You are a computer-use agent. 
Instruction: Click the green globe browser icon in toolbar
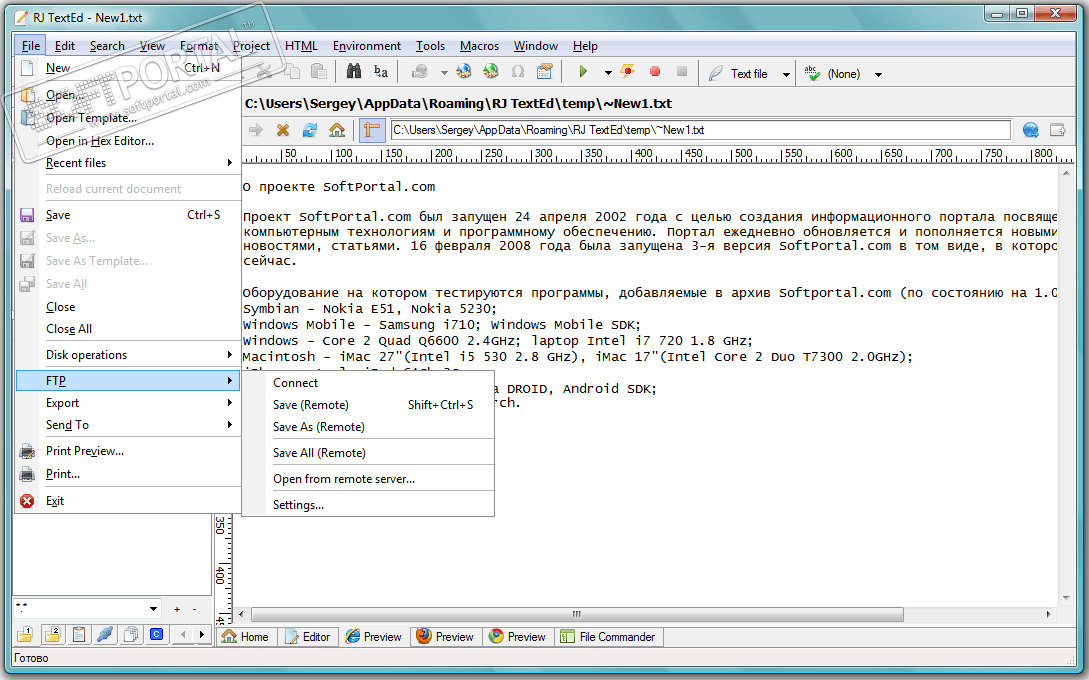pyautogui.click(x=490, y=72)
